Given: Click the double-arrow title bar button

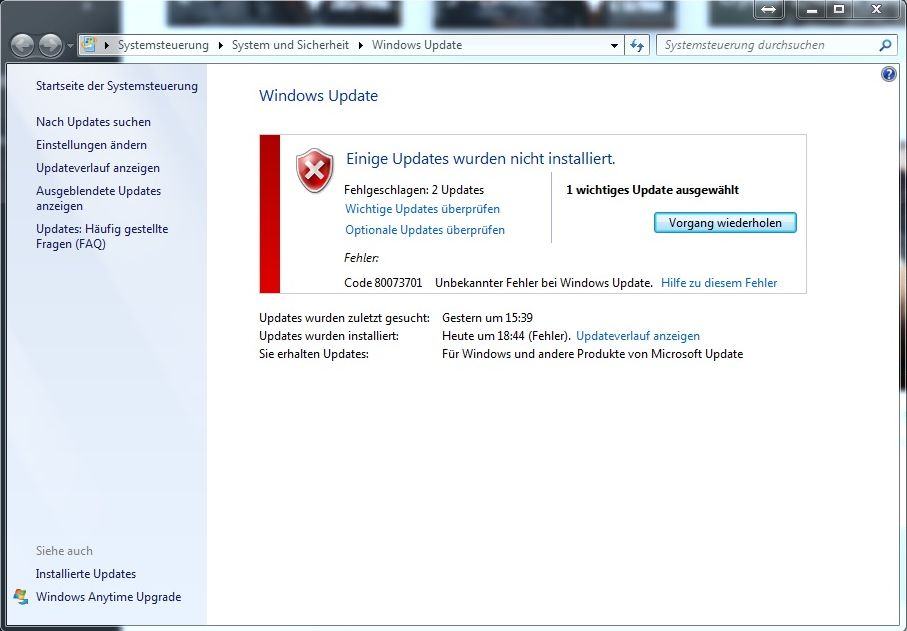Looking at the screenshot, I should 768,9.
